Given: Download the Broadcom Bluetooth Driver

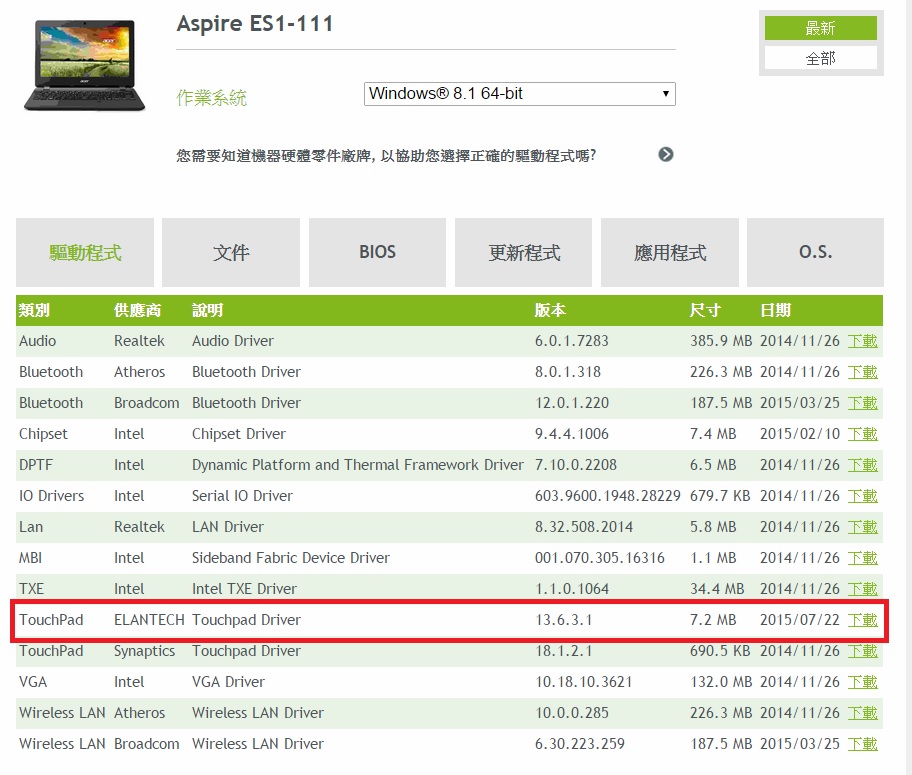Looking at the screenshot, I should click(862, 403).
